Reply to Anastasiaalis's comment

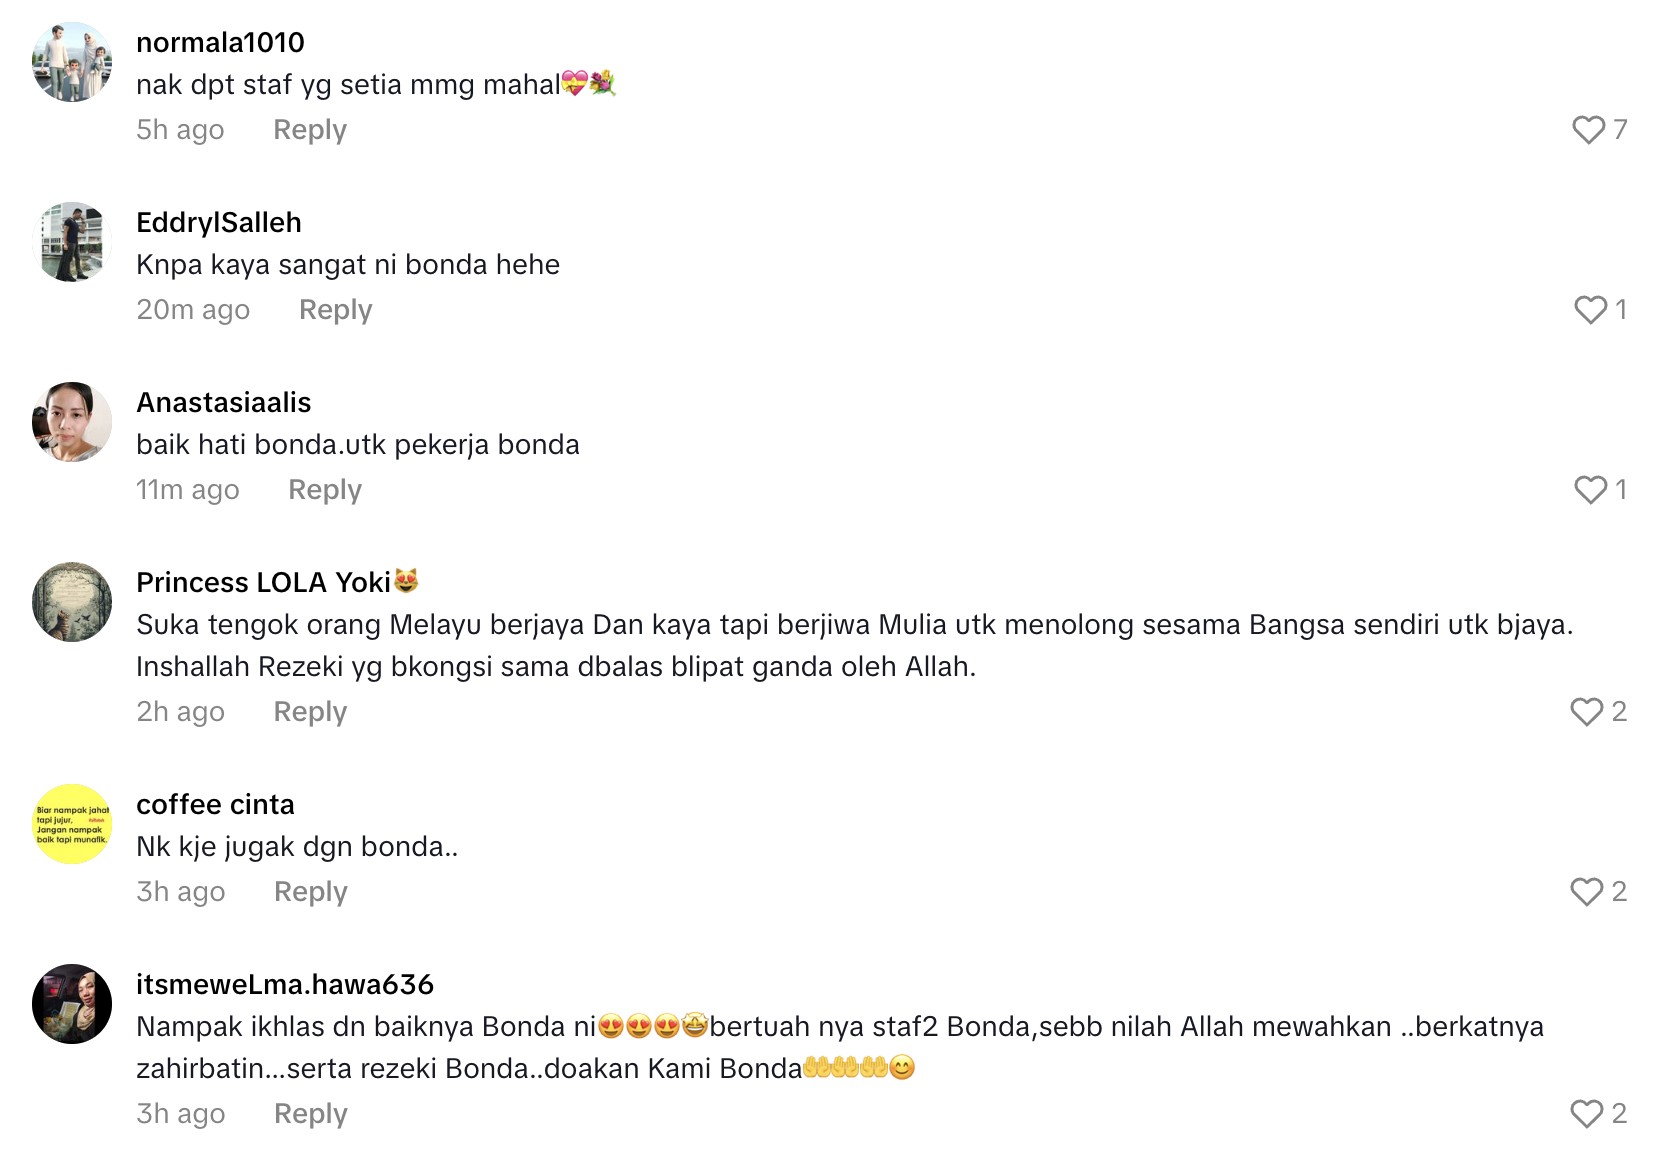pyautogui.click(x=325, y=490)
